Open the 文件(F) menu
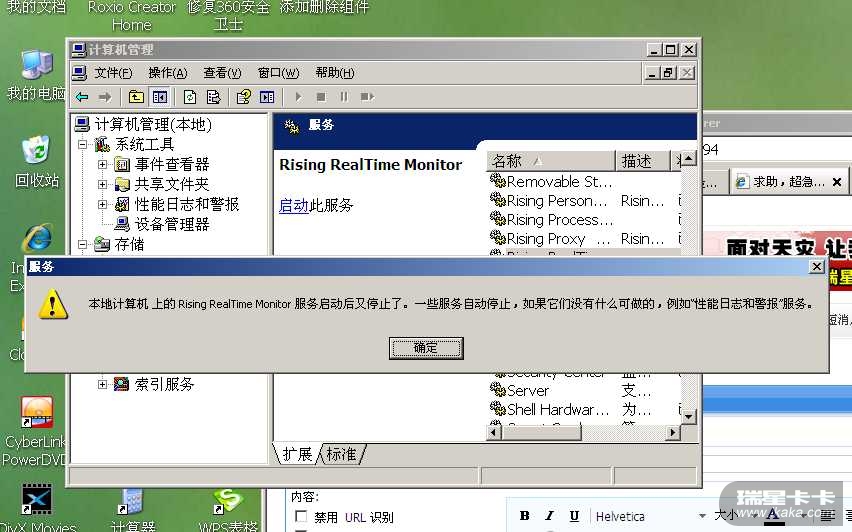852x532 pixels. pos(112,73)
